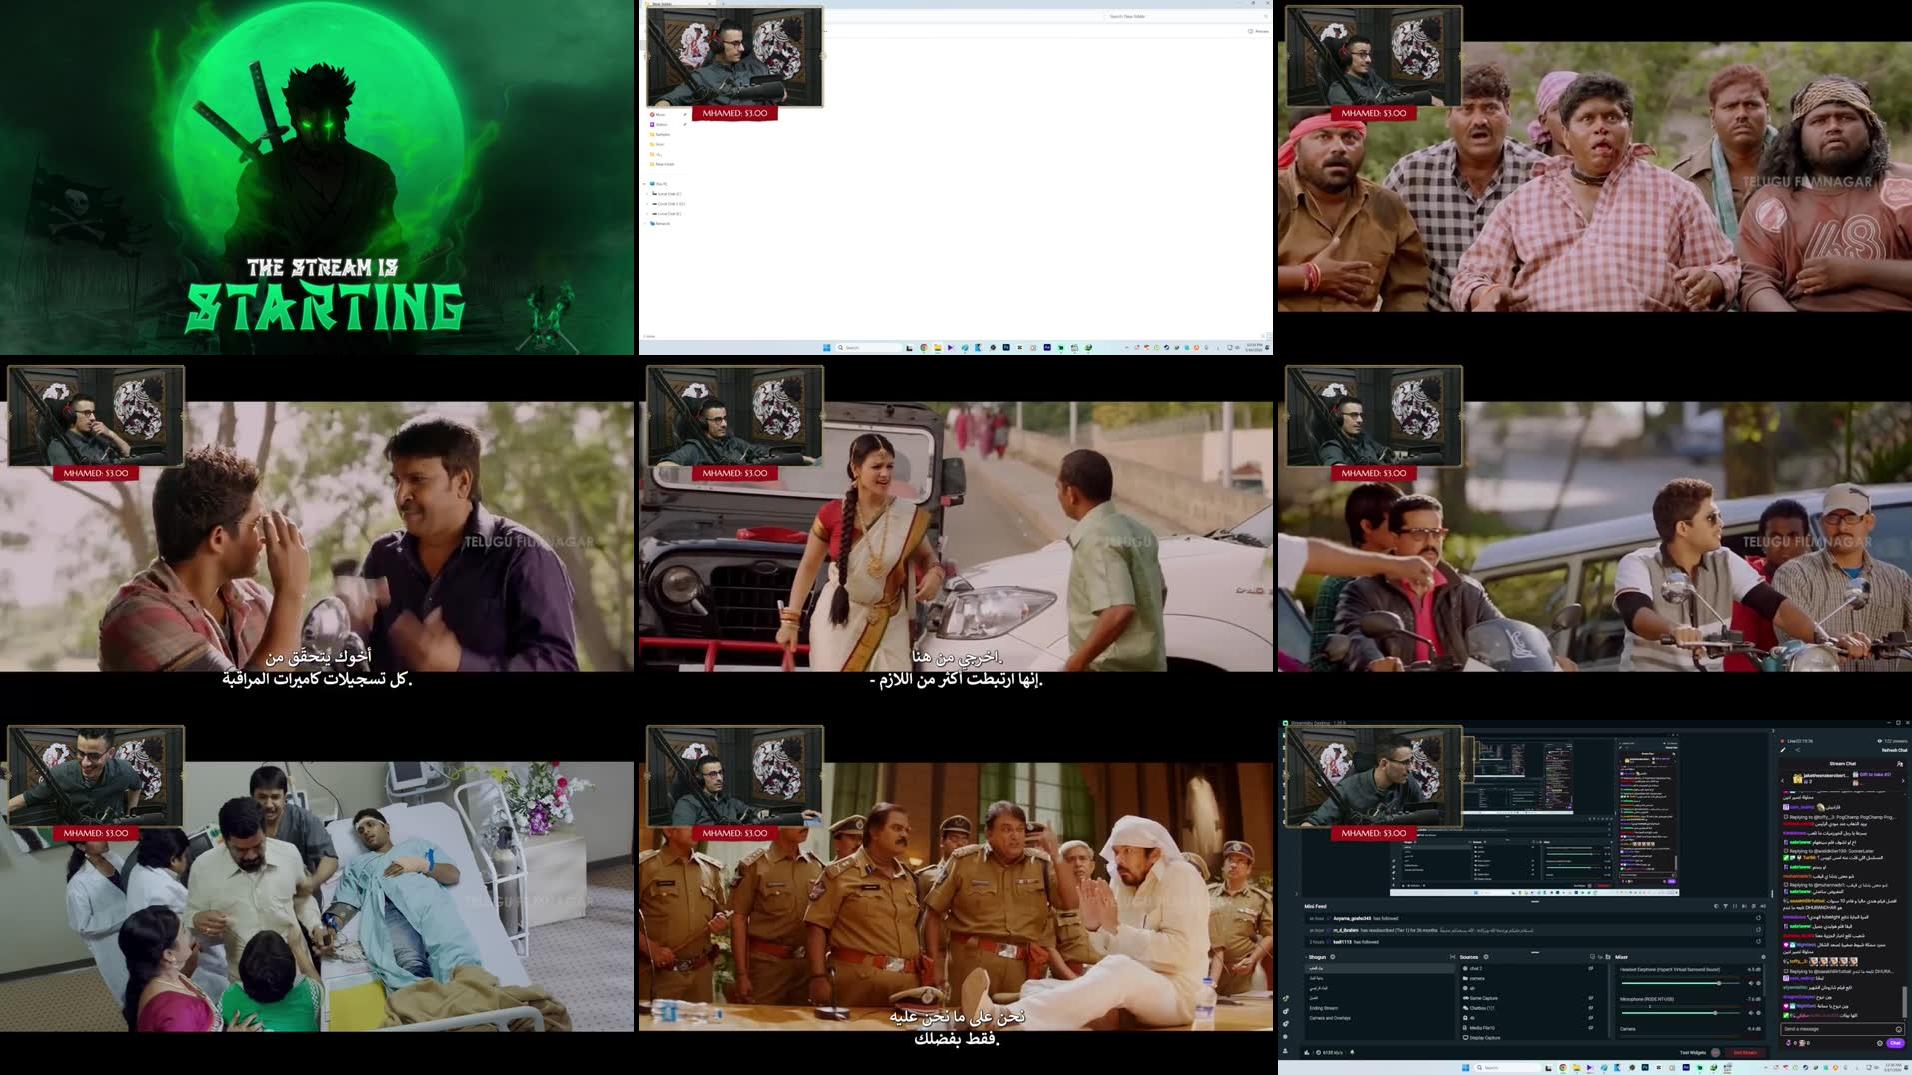Click Refresh Chat in Streamlabs
This screenshot has width=1912, height=1075.
[1895, 750]
